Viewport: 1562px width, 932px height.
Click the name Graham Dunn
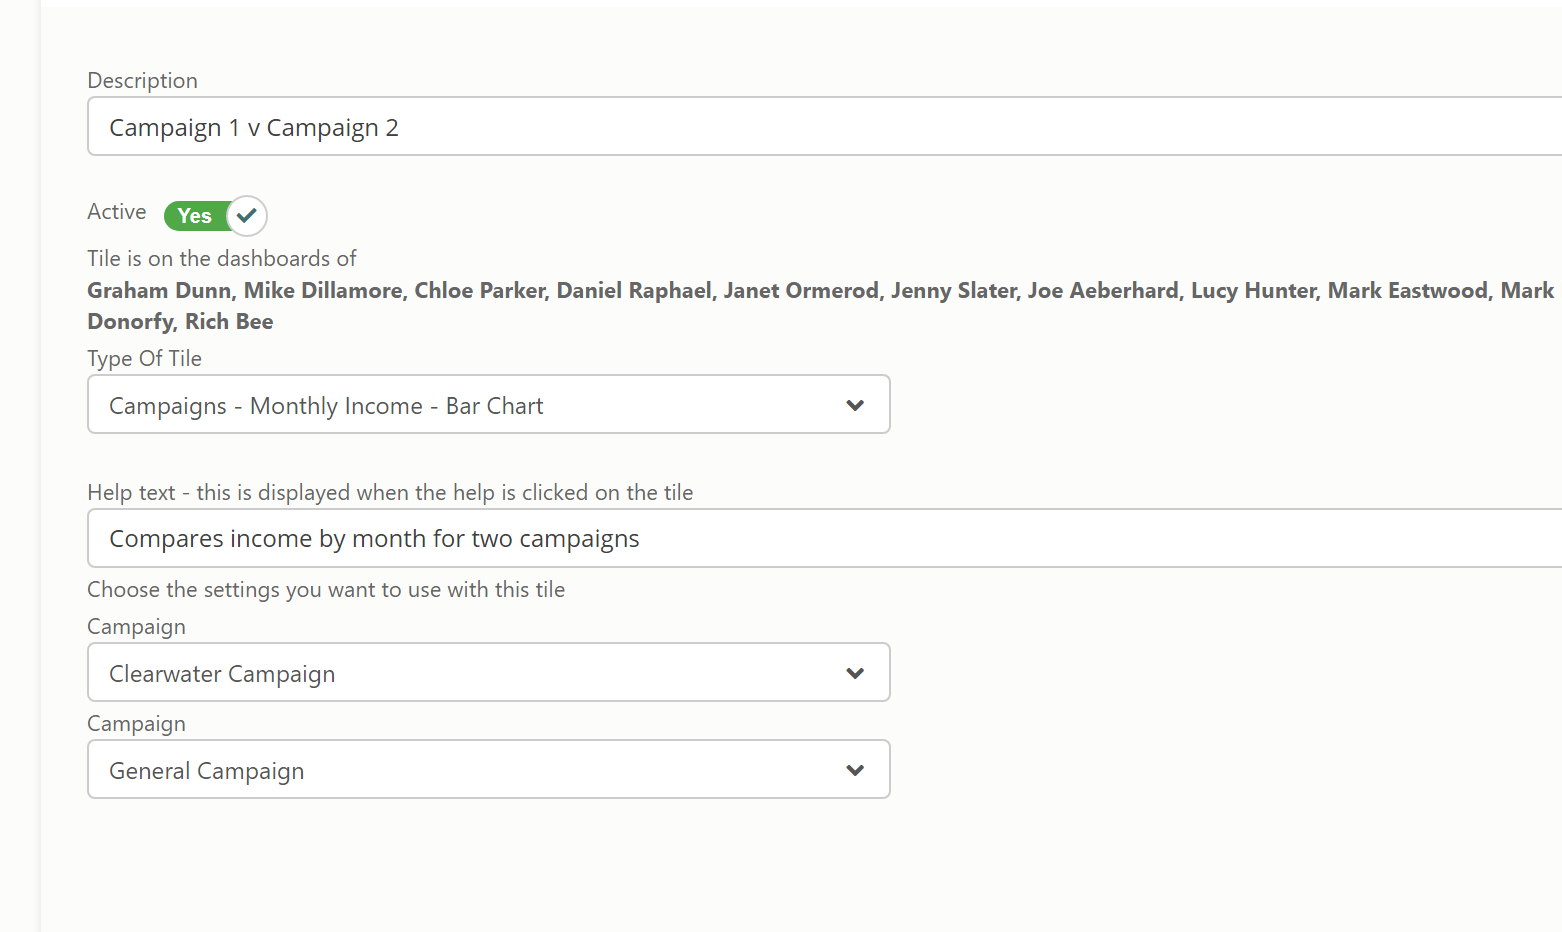159,291
